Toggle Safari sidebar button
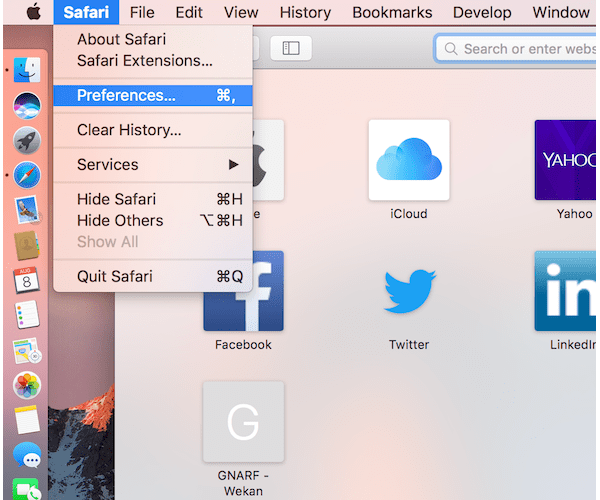This screenshot has height=500, width=600. coord(291,48)
